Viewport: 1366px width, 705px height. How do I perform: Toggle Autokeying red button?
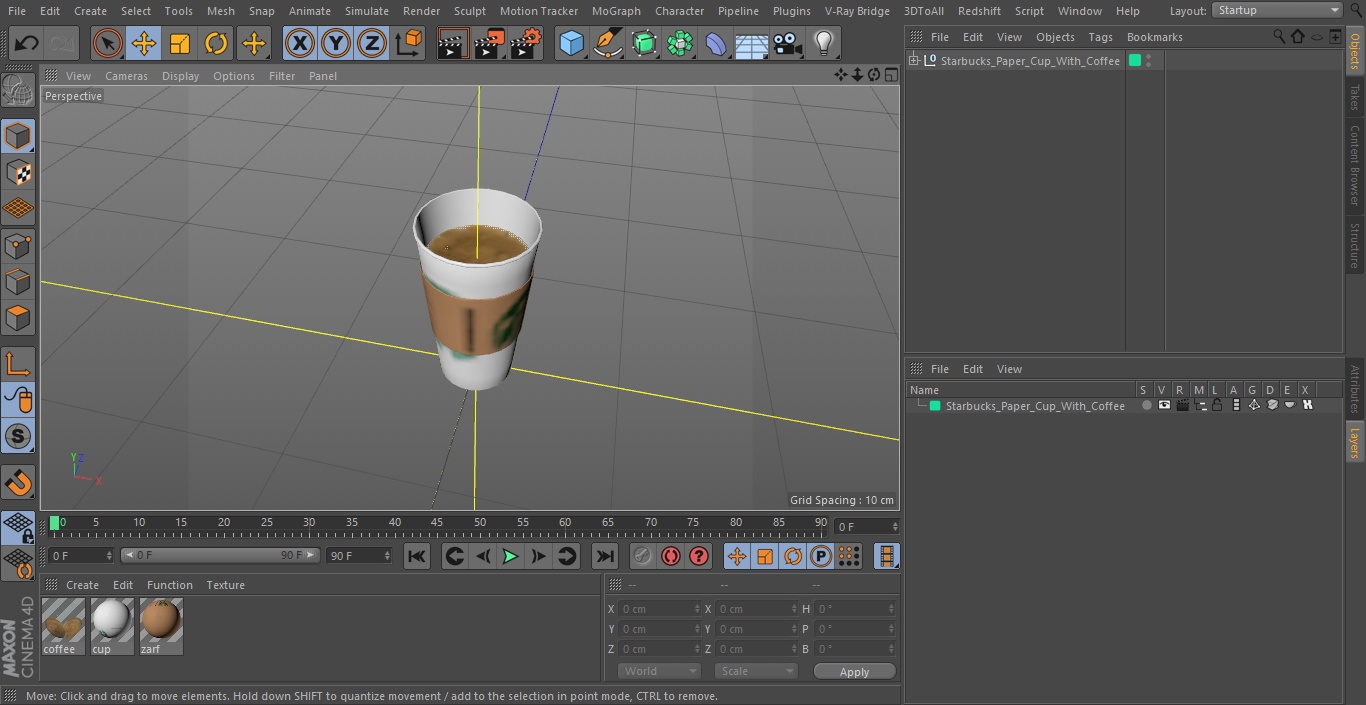671,556
